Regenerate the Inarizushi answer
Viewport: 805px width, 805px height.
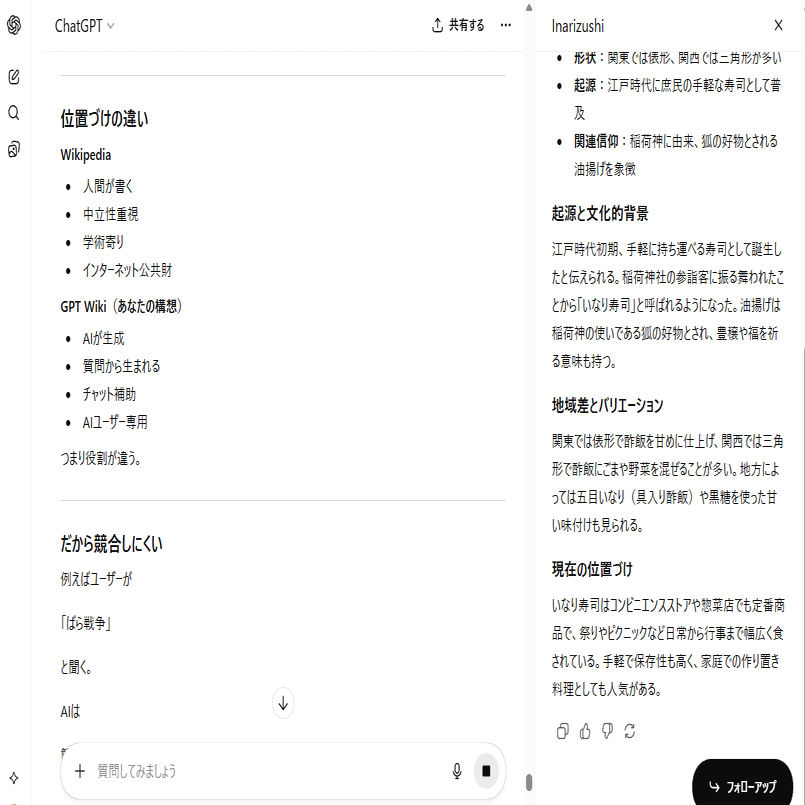[x=630, y=731]
